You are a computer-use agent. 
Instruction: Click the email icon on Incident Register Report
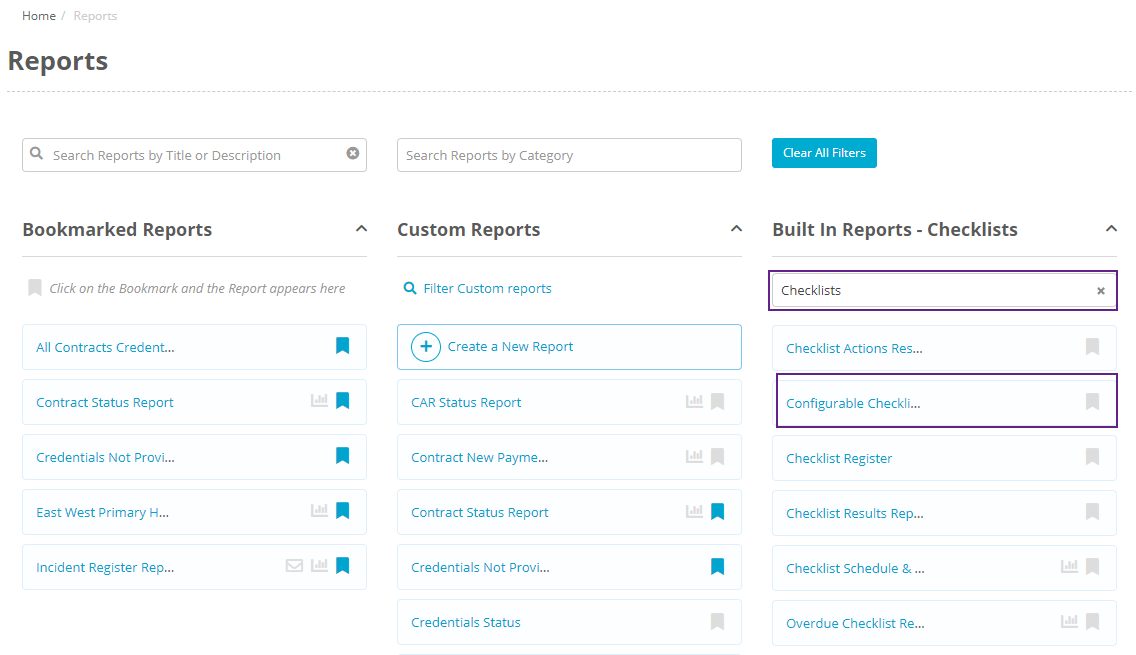coord(294,566)
